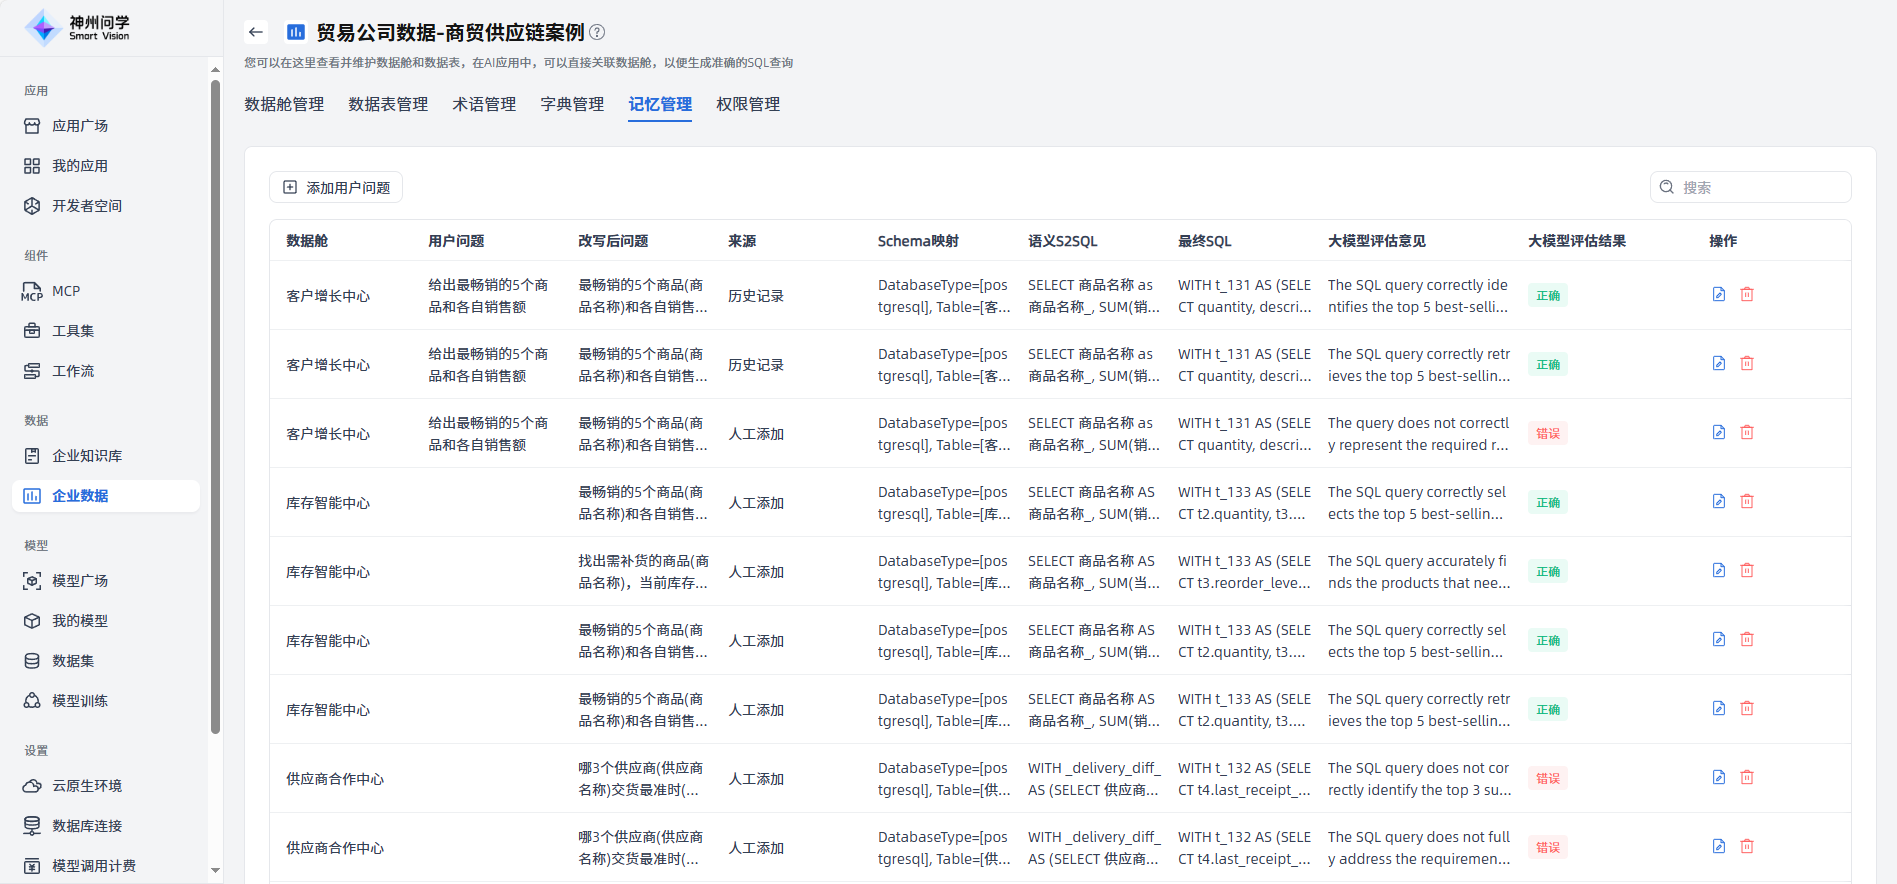
Task: Switch to 数据舱管理 tab
Action: [x=284, y=104]
